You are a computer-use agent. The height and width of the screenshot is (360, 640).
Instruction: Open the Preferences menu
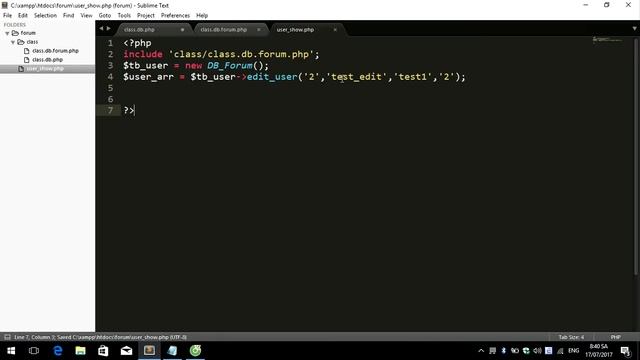175,16
